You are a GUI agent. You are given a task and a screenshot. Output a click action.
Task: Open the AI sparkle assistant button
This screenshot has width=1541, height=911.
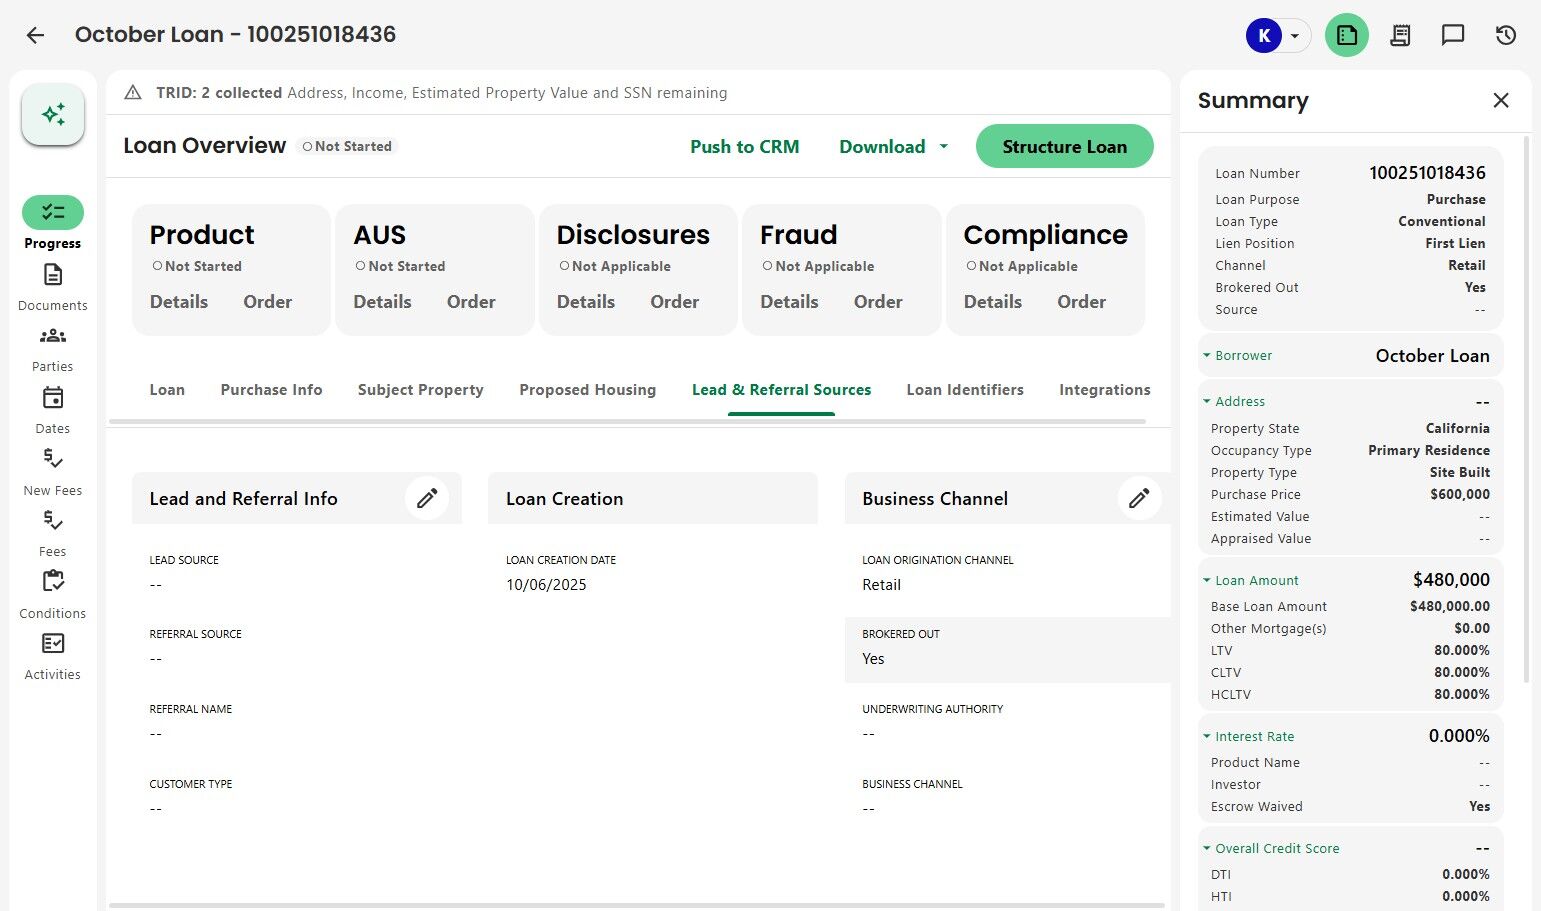[x=53, y=114]
